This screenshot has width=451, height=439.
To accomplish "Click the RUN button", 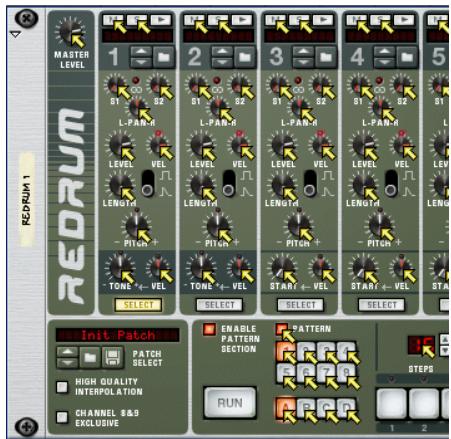I will [230, 403].
